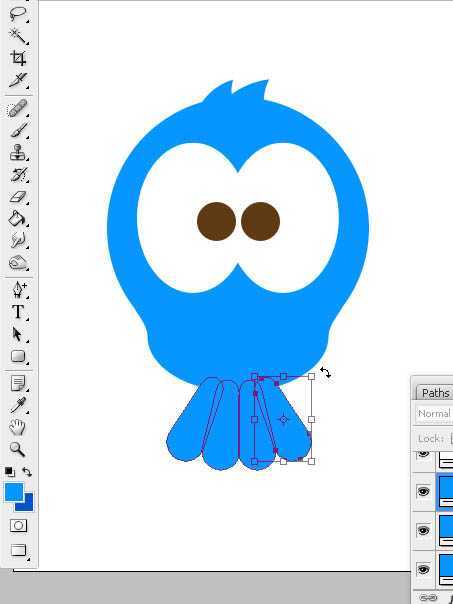The height and width of the screenshot is (604, 453).
Task: Swap foreground and background colors
Action: click(x=26, y=472)
